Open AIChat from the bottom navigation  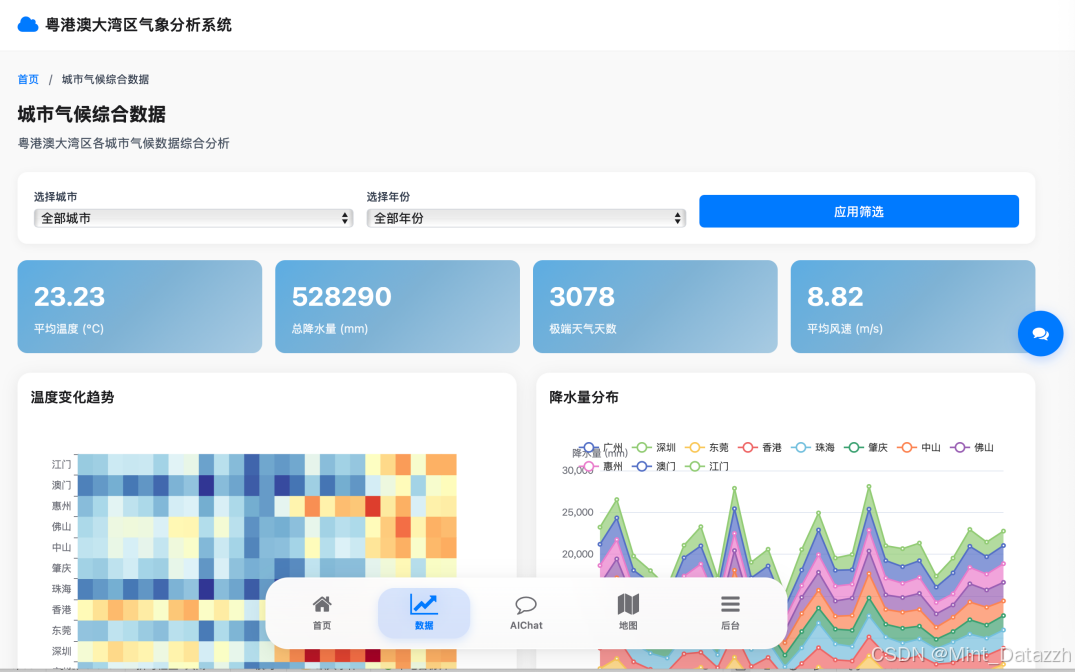coord(526,613)
